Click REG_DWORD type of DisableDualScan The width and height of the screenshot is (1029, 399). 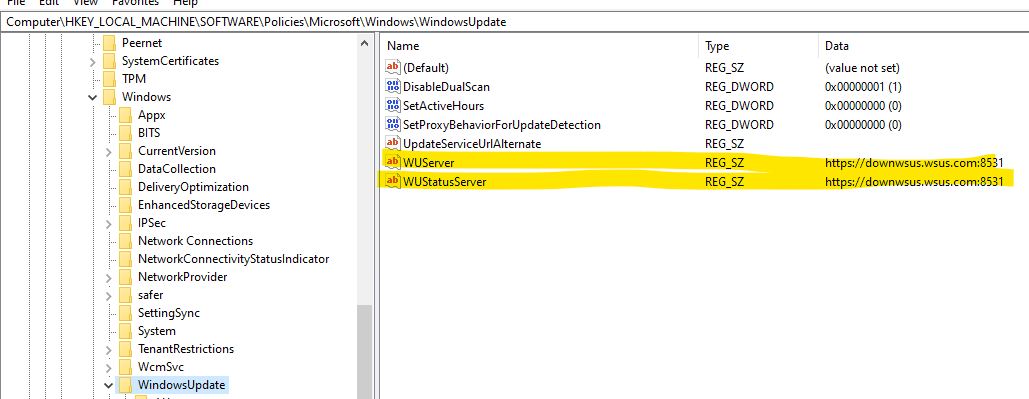(739, 87)
